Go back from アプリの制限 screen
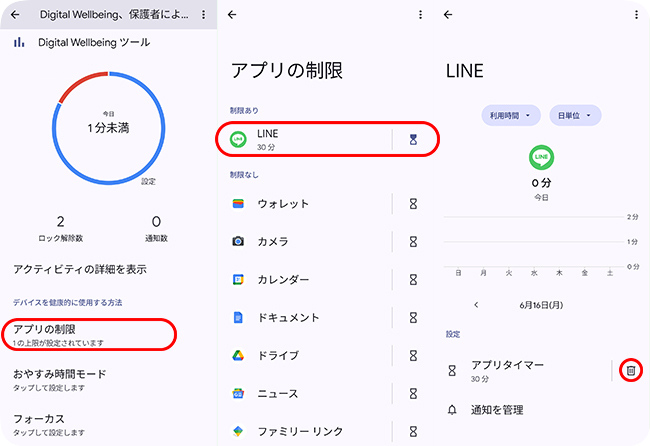Image resolution: width=650 pixels, height=446 pixels. pos(232,15)
